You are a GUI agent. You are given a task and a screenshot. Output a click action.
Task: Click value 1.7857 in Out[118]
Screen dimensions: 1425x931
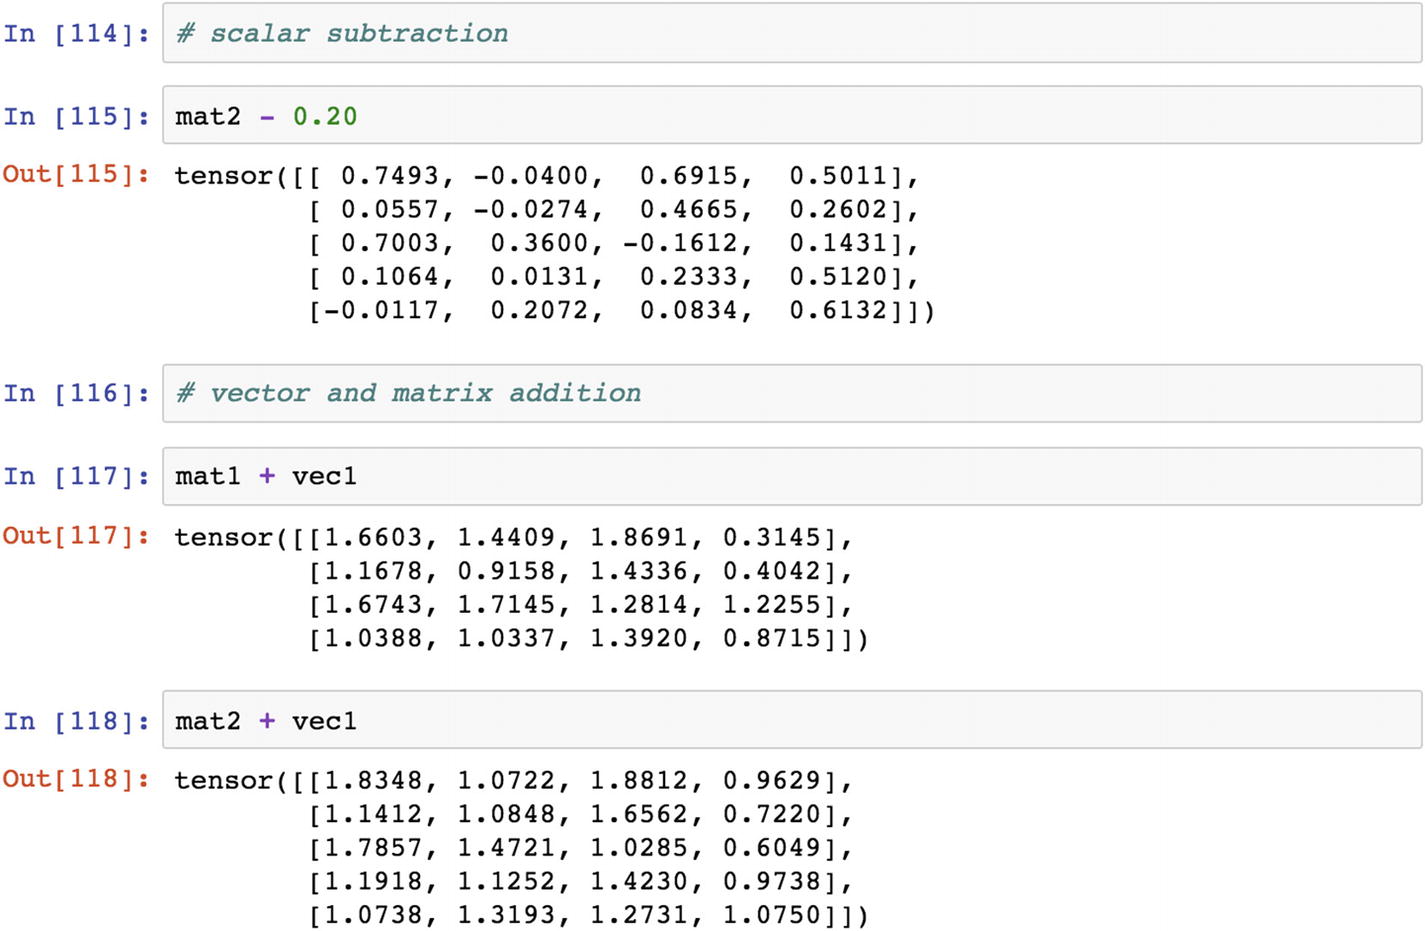373,847
